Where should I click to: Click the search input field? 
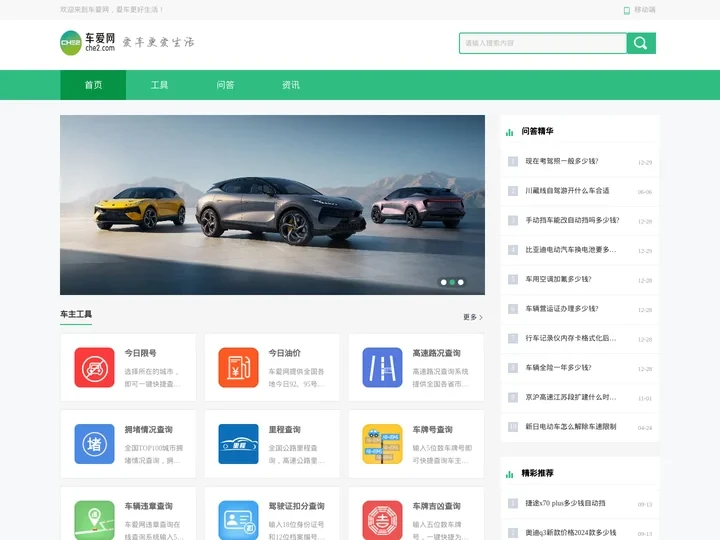pyautogui.click(x=543, y=43)
